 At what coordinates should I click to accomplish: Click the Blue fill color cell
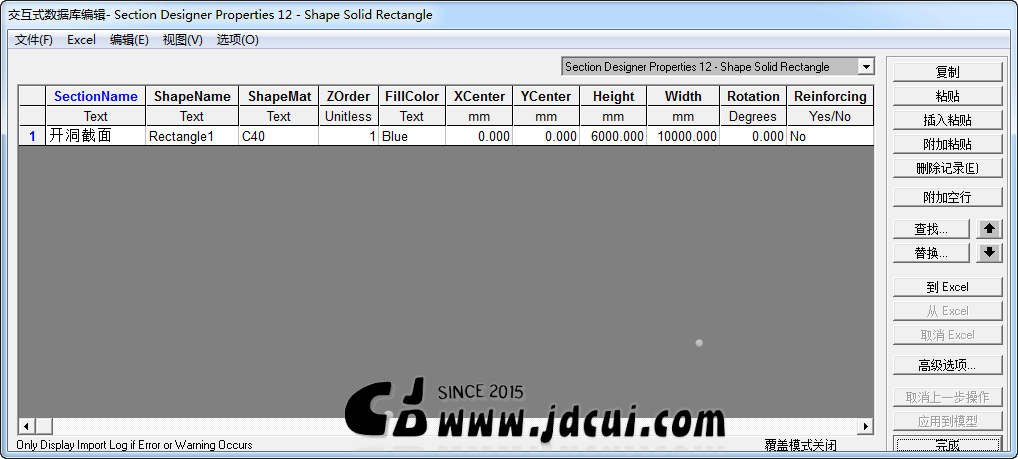point(412,136)
